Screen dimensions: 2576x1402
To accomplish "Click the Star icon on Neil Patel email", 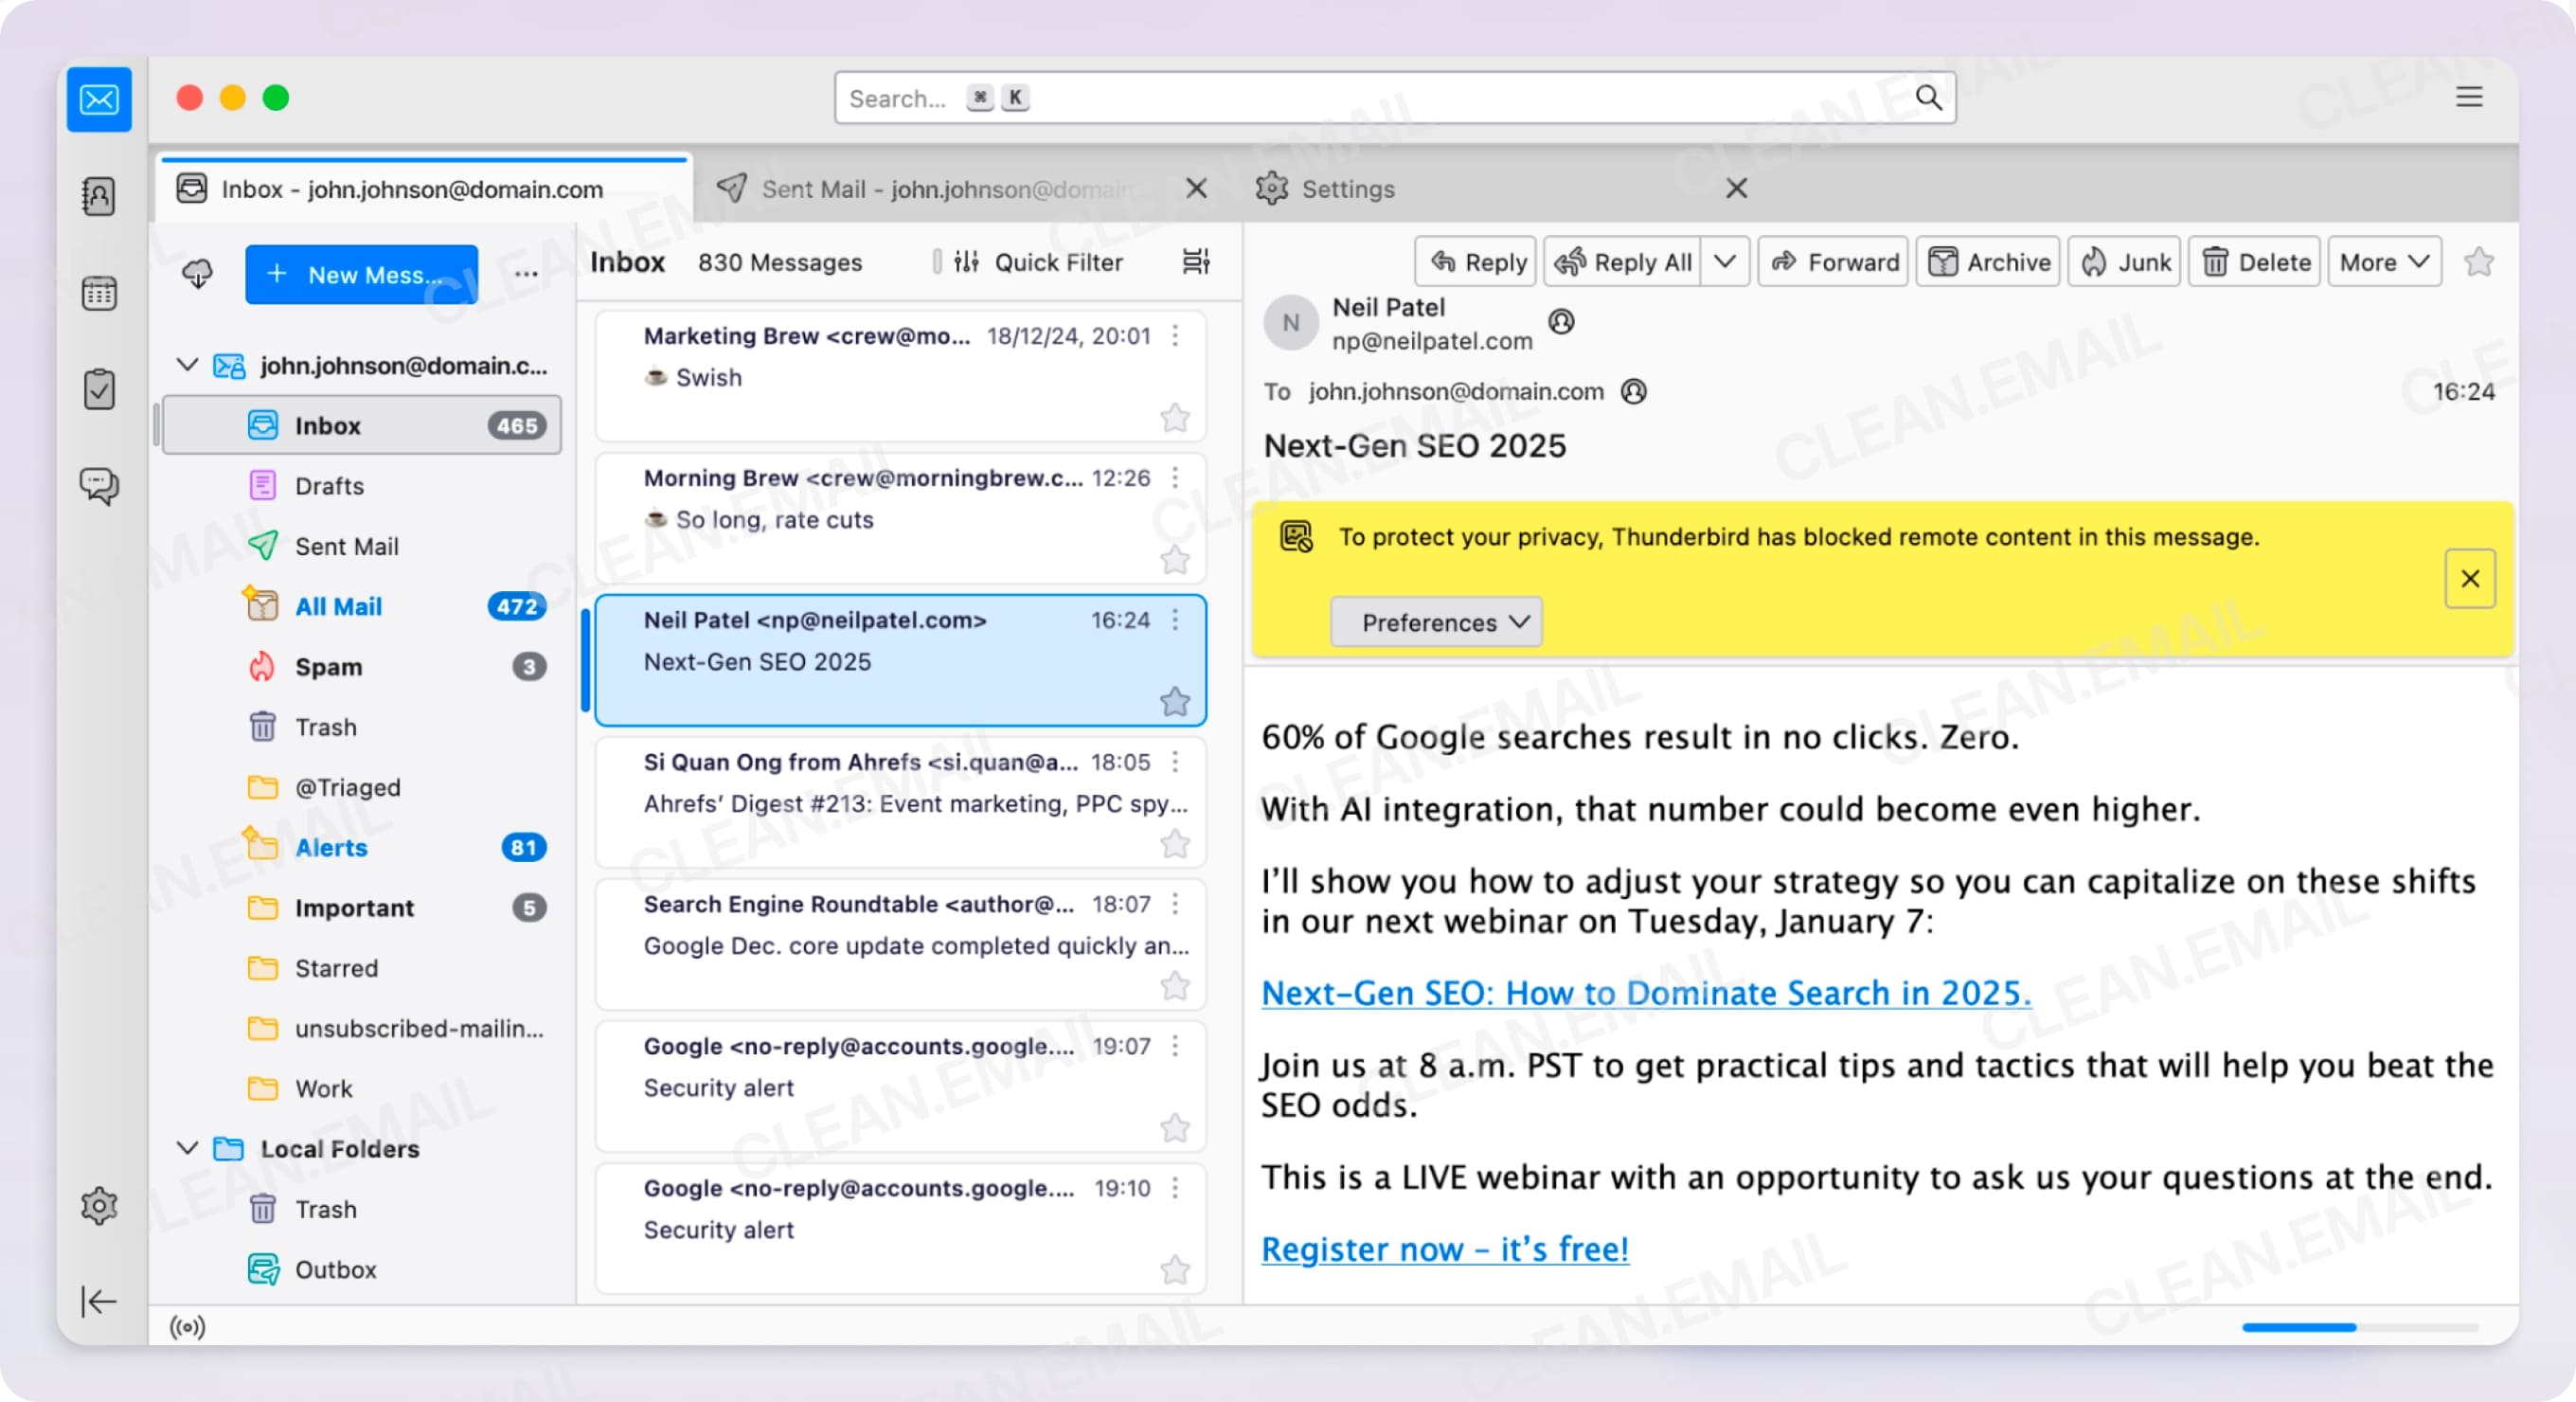I will click(x=1175, y=699).
